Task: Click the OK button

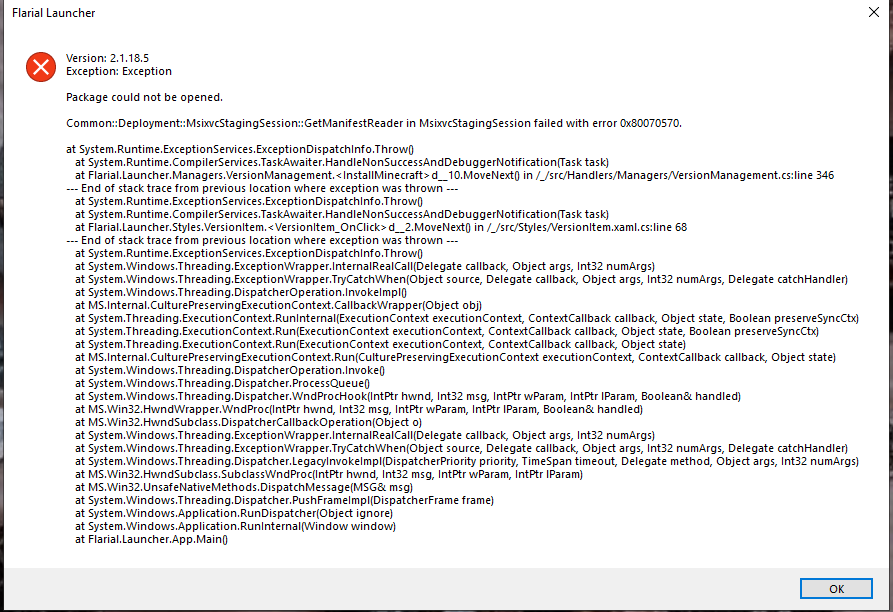Action: point(835,589)
